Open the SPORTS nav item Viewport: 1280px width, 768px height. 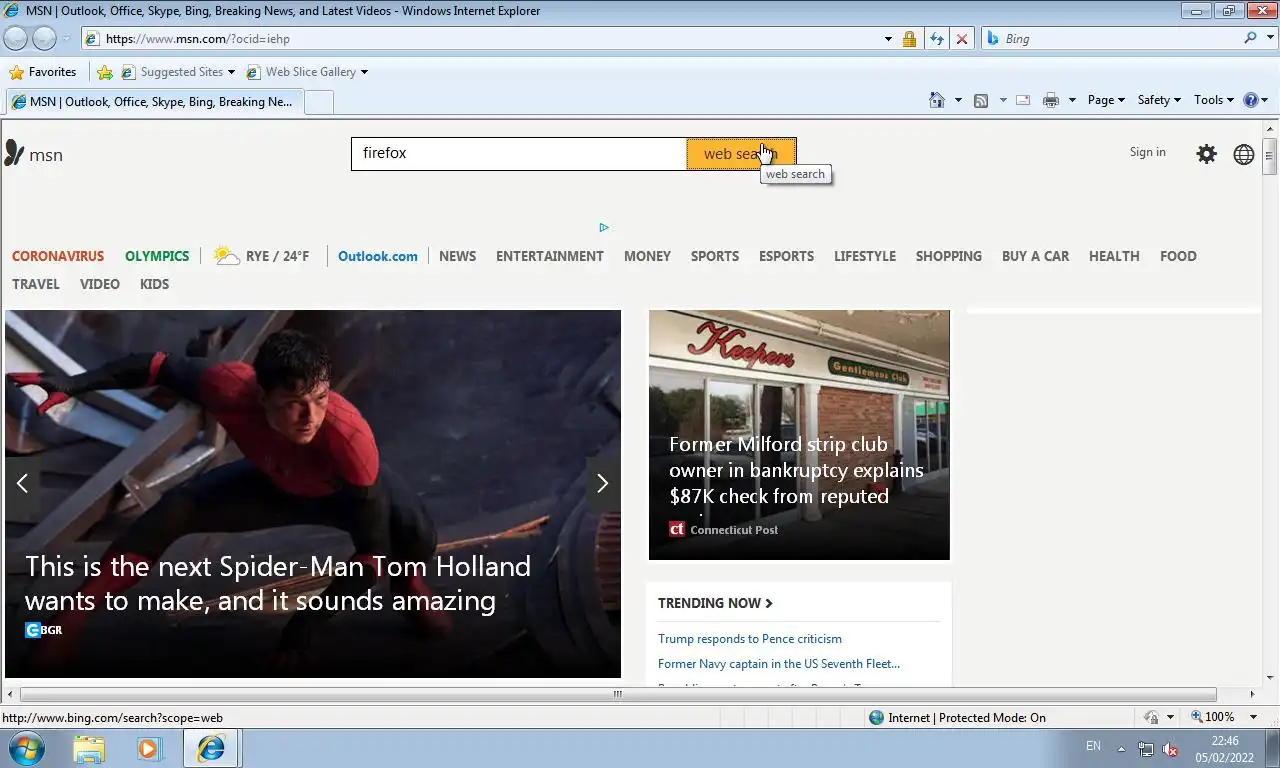coord(715,256)
